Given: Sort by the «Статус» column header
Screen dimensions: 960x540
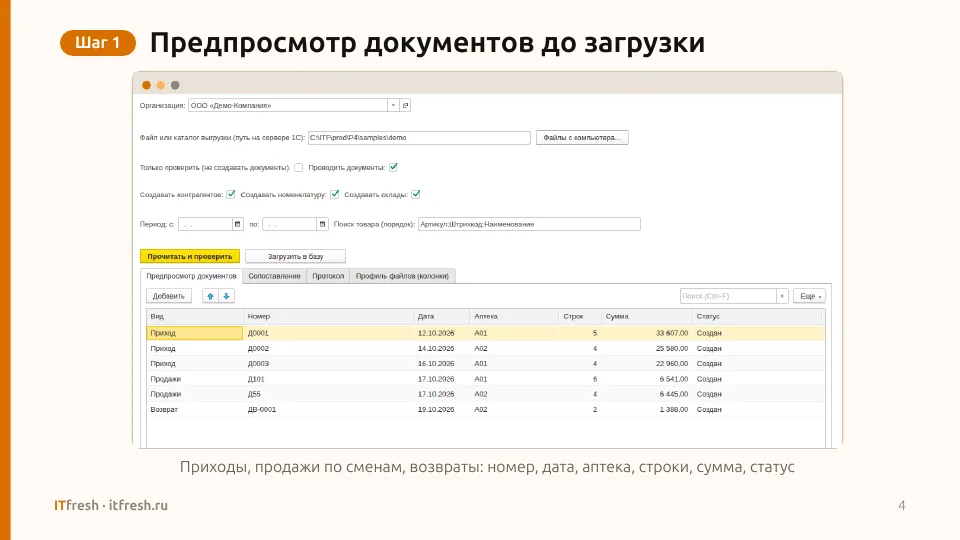Looking at the screenshot, I should tap(757, 317).
